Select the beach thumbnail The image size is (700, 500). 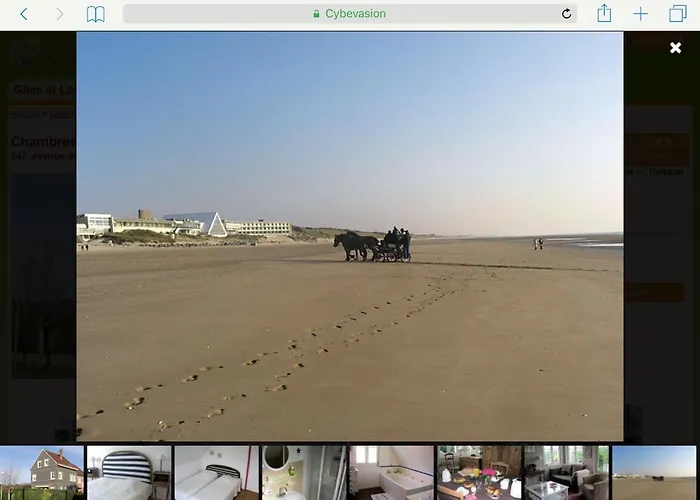point(655,473)
